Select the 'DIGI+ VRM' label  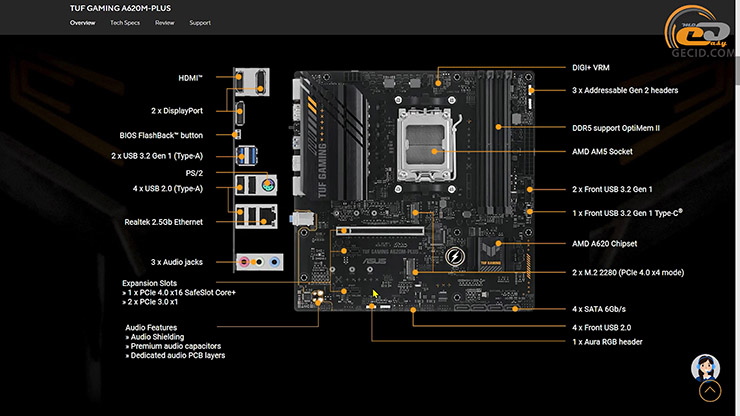click(590, 68)
